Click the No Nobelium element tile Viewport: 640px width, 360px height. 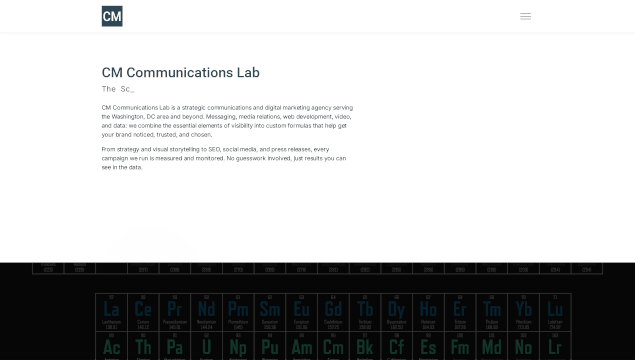[x=523, y=346]
